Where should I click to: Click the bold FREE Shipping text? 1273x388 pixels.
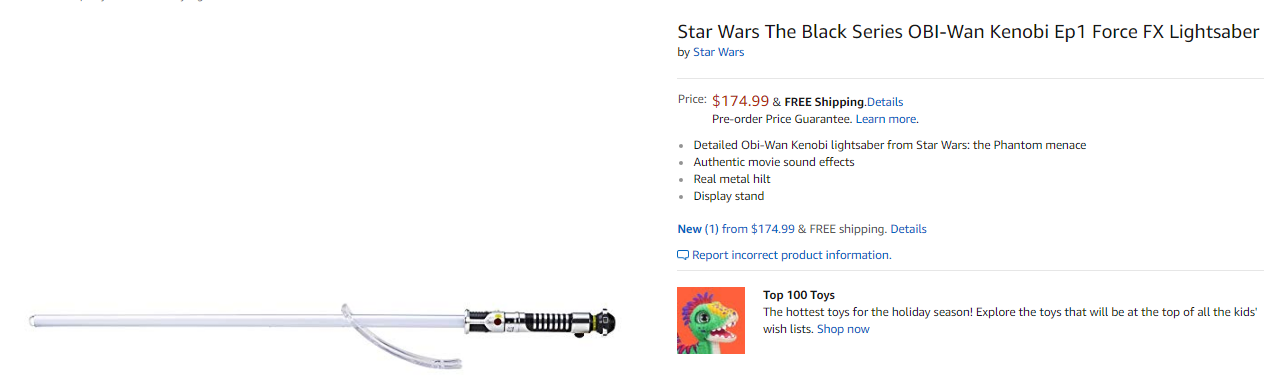tap(824, 102)
